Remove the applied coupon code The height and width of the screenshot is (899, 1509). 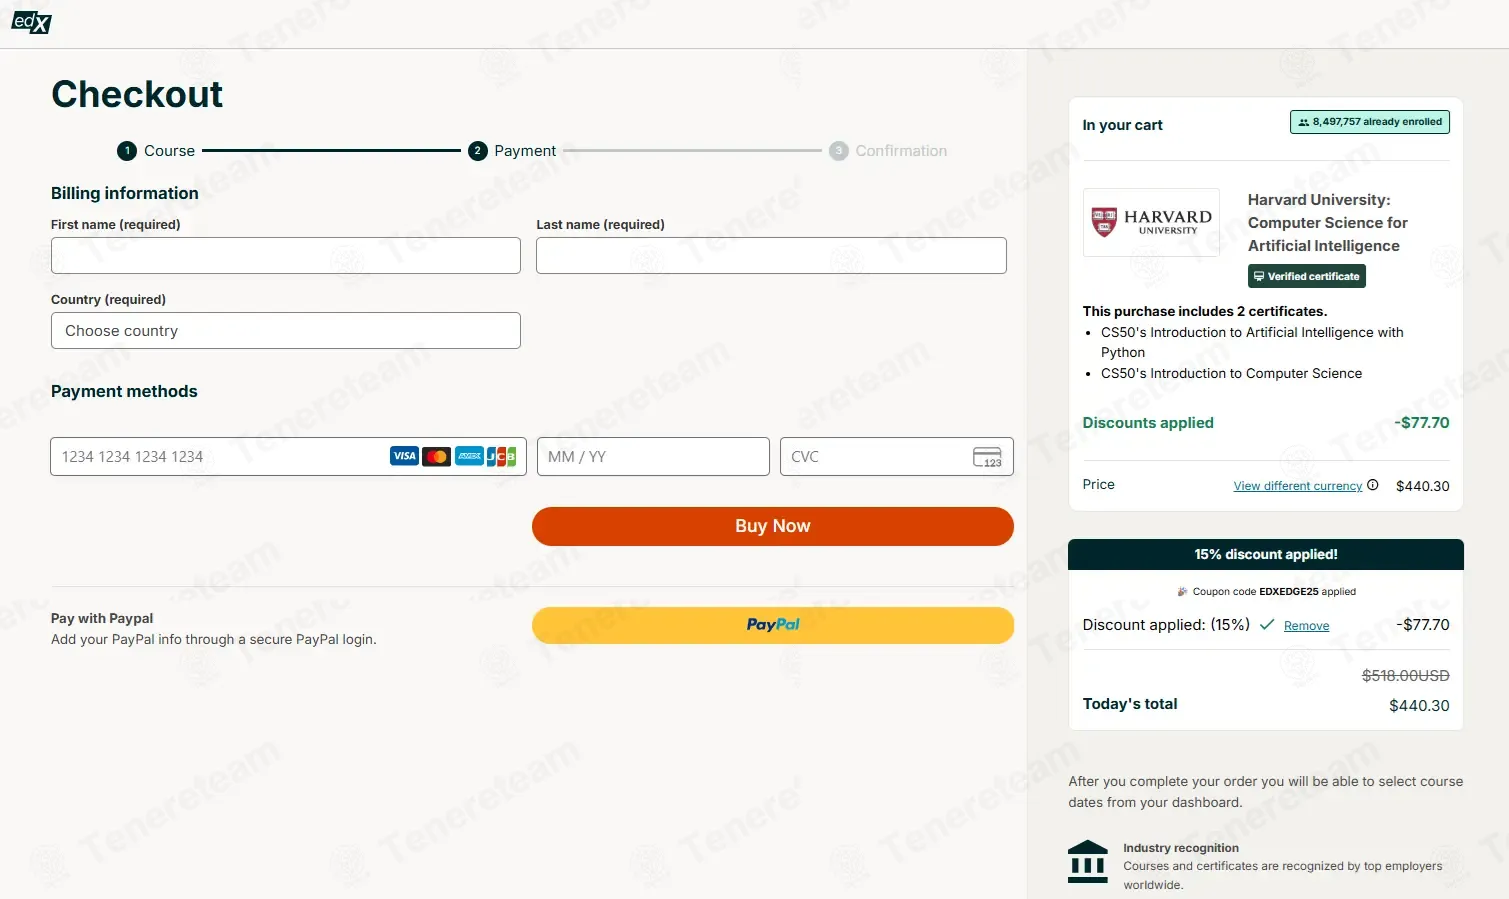(x=1306, y=626)
